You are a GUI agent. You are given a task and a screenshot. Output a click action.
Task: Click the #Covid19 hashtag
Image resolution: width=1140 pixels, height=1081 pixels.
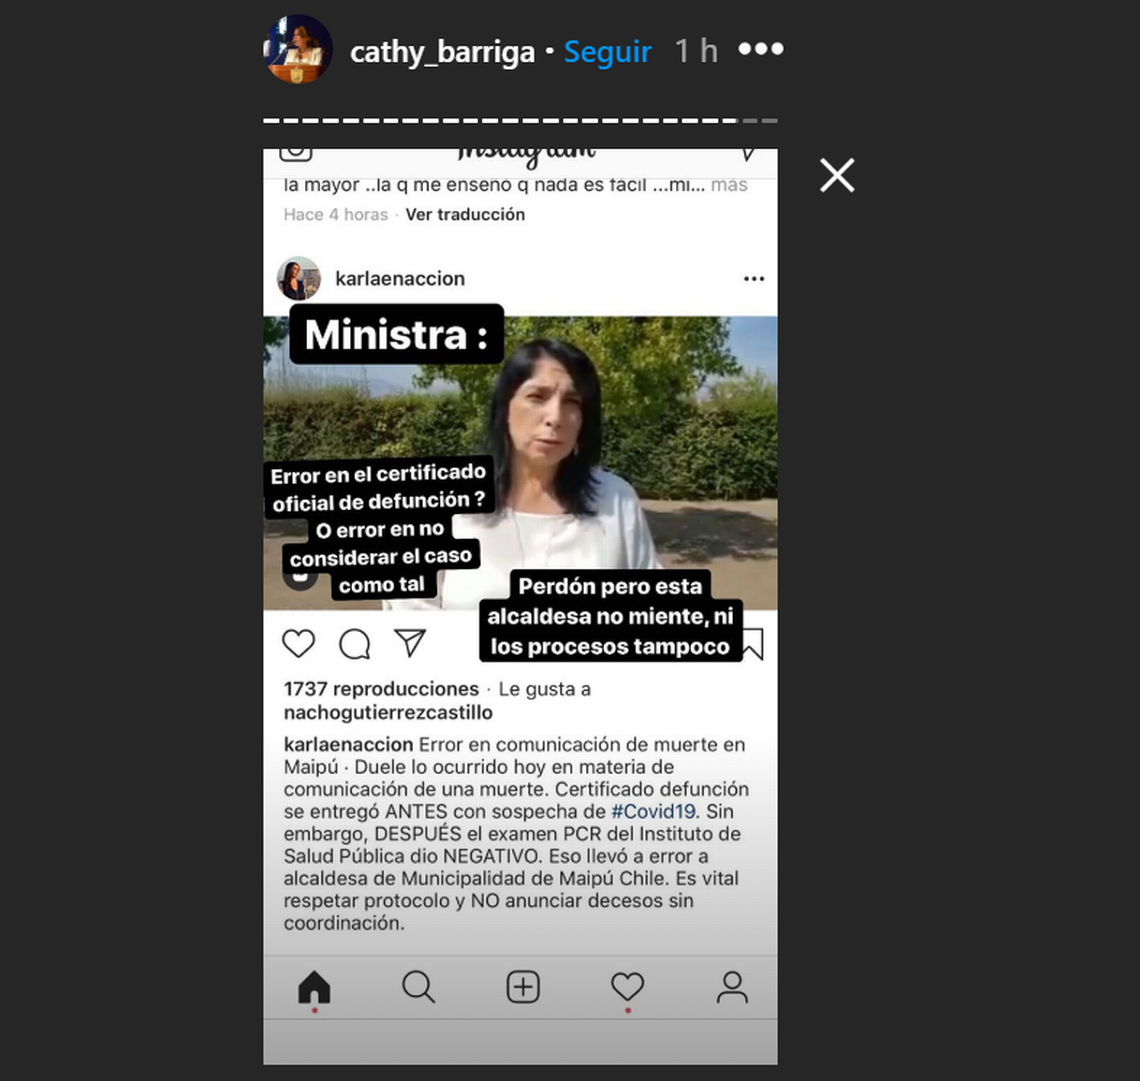coord(653,811)
